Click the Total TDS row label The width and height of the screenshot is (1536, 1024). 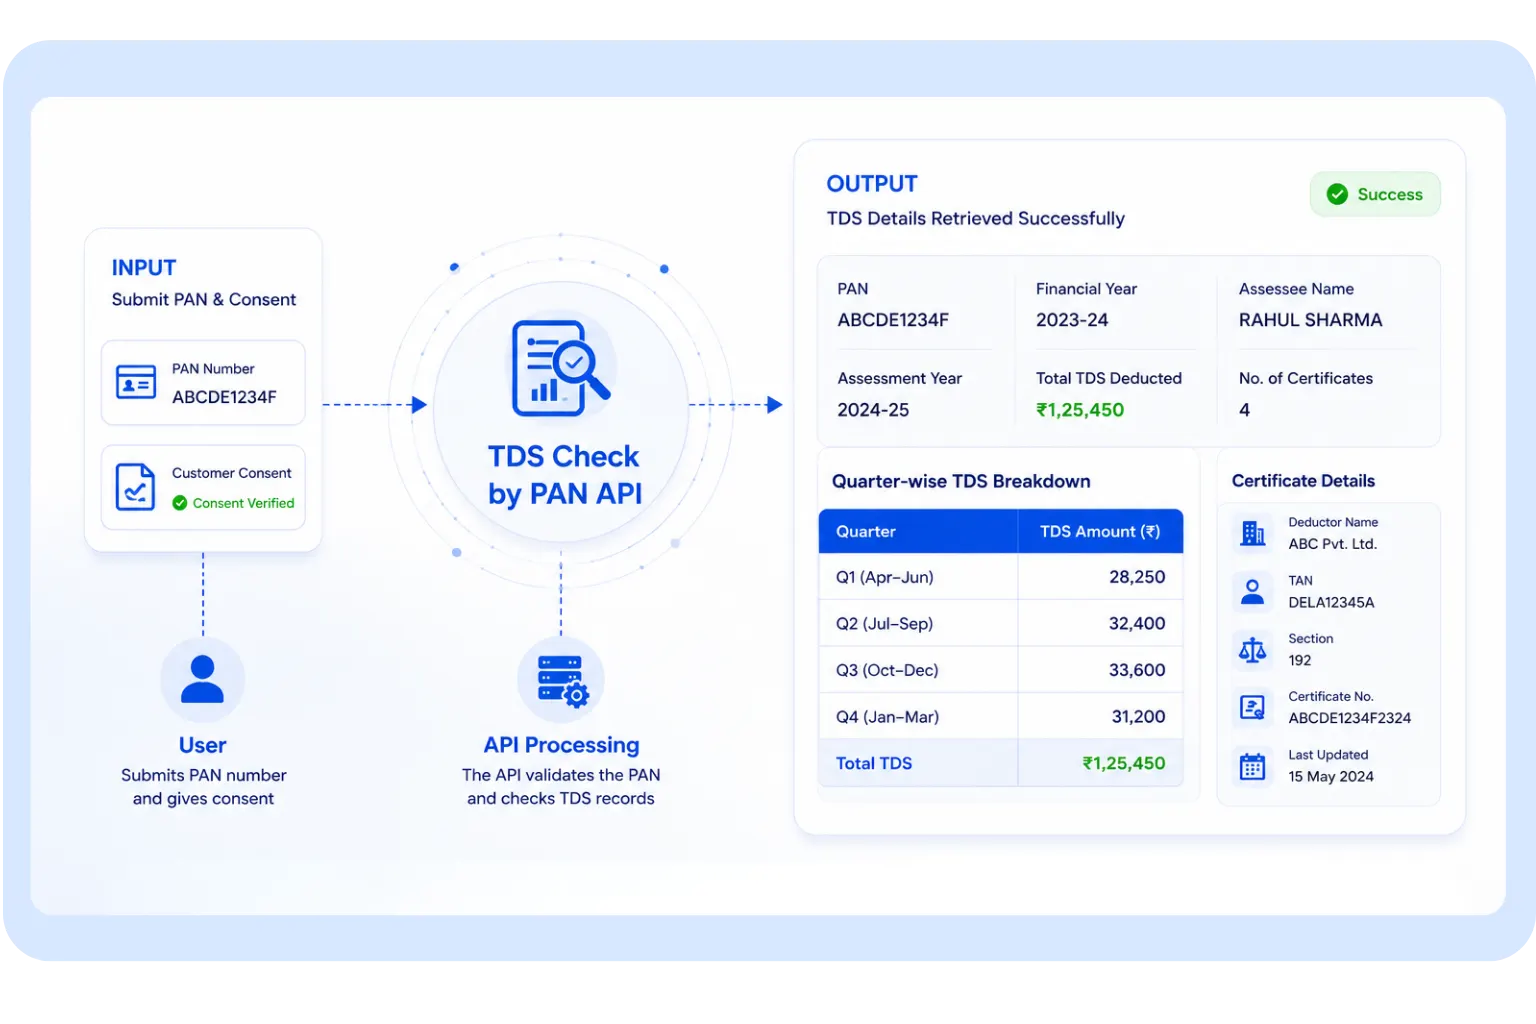tap(874, 763)
